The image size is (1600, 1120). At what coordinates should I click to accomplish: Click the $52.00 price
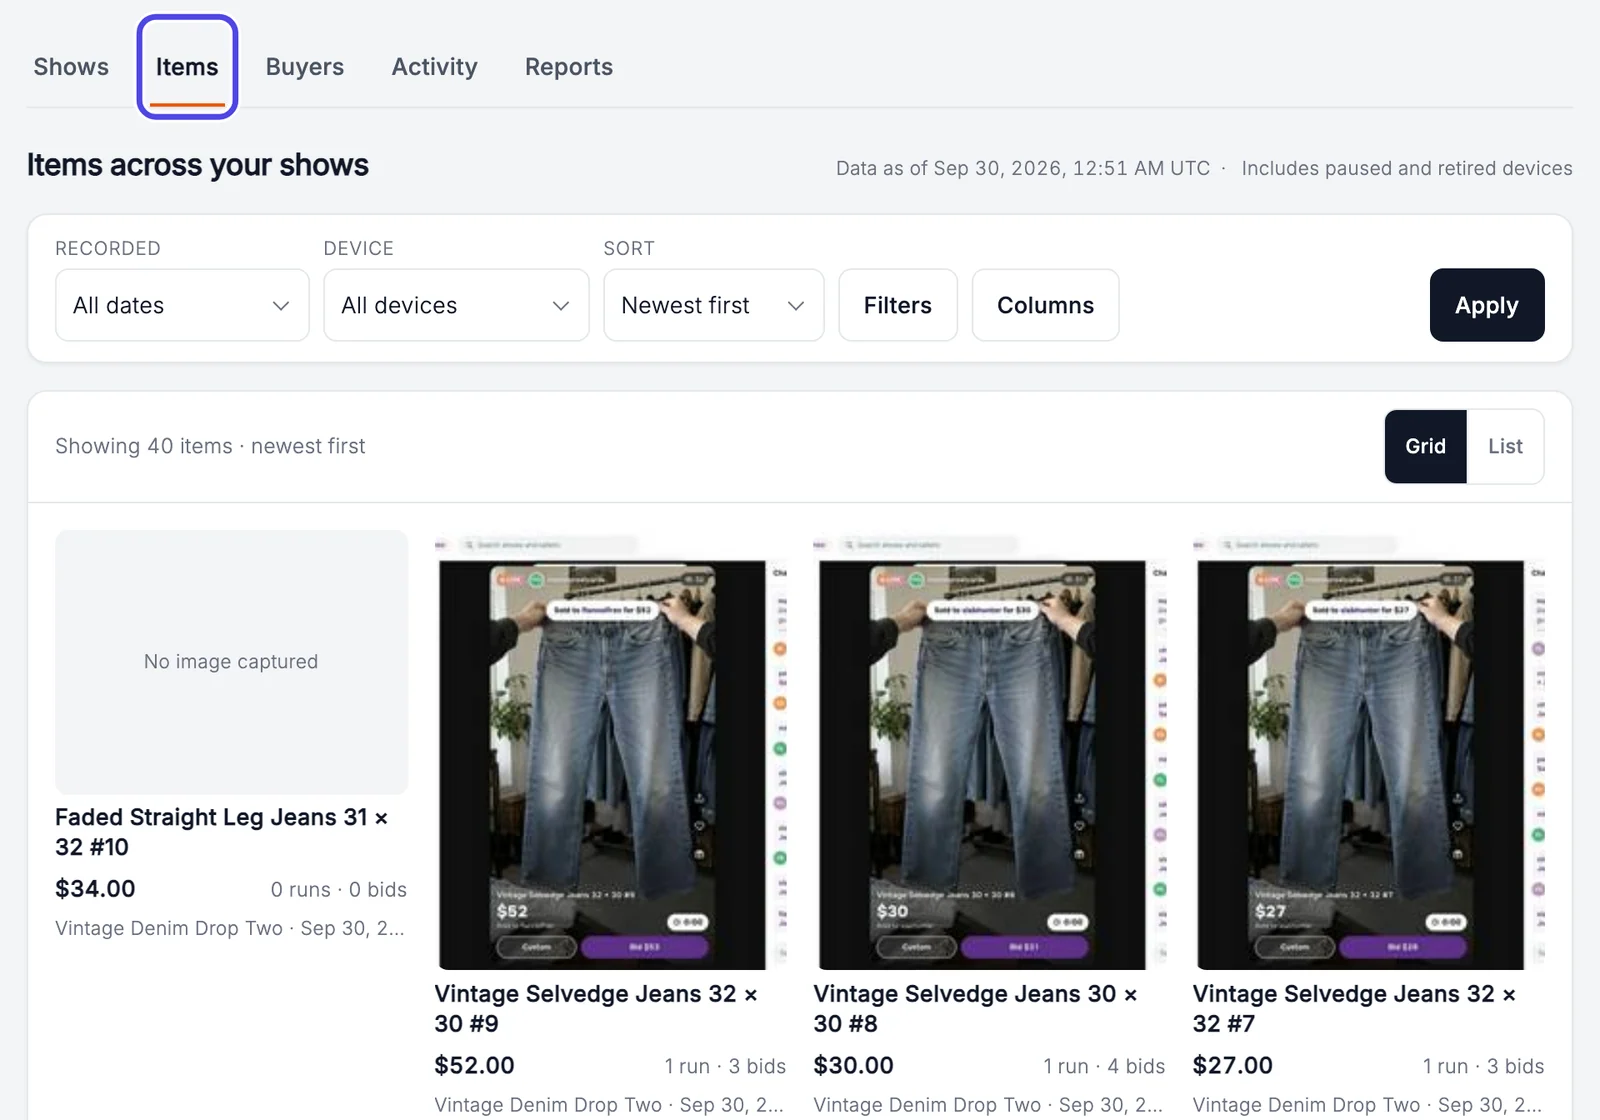pyautogui.click(x=474, y=1066)
